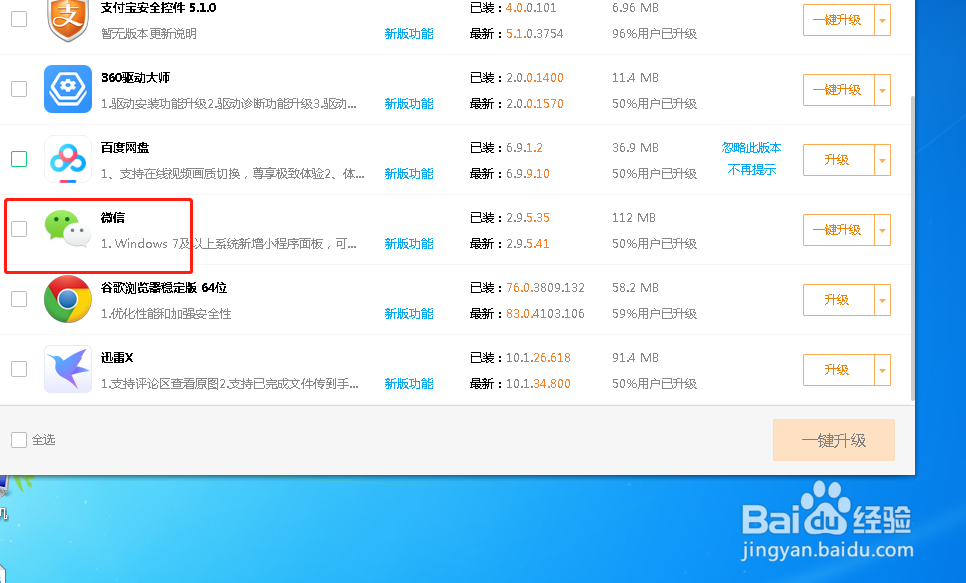Click the 百度网盘 software name

tap(125, 148)
